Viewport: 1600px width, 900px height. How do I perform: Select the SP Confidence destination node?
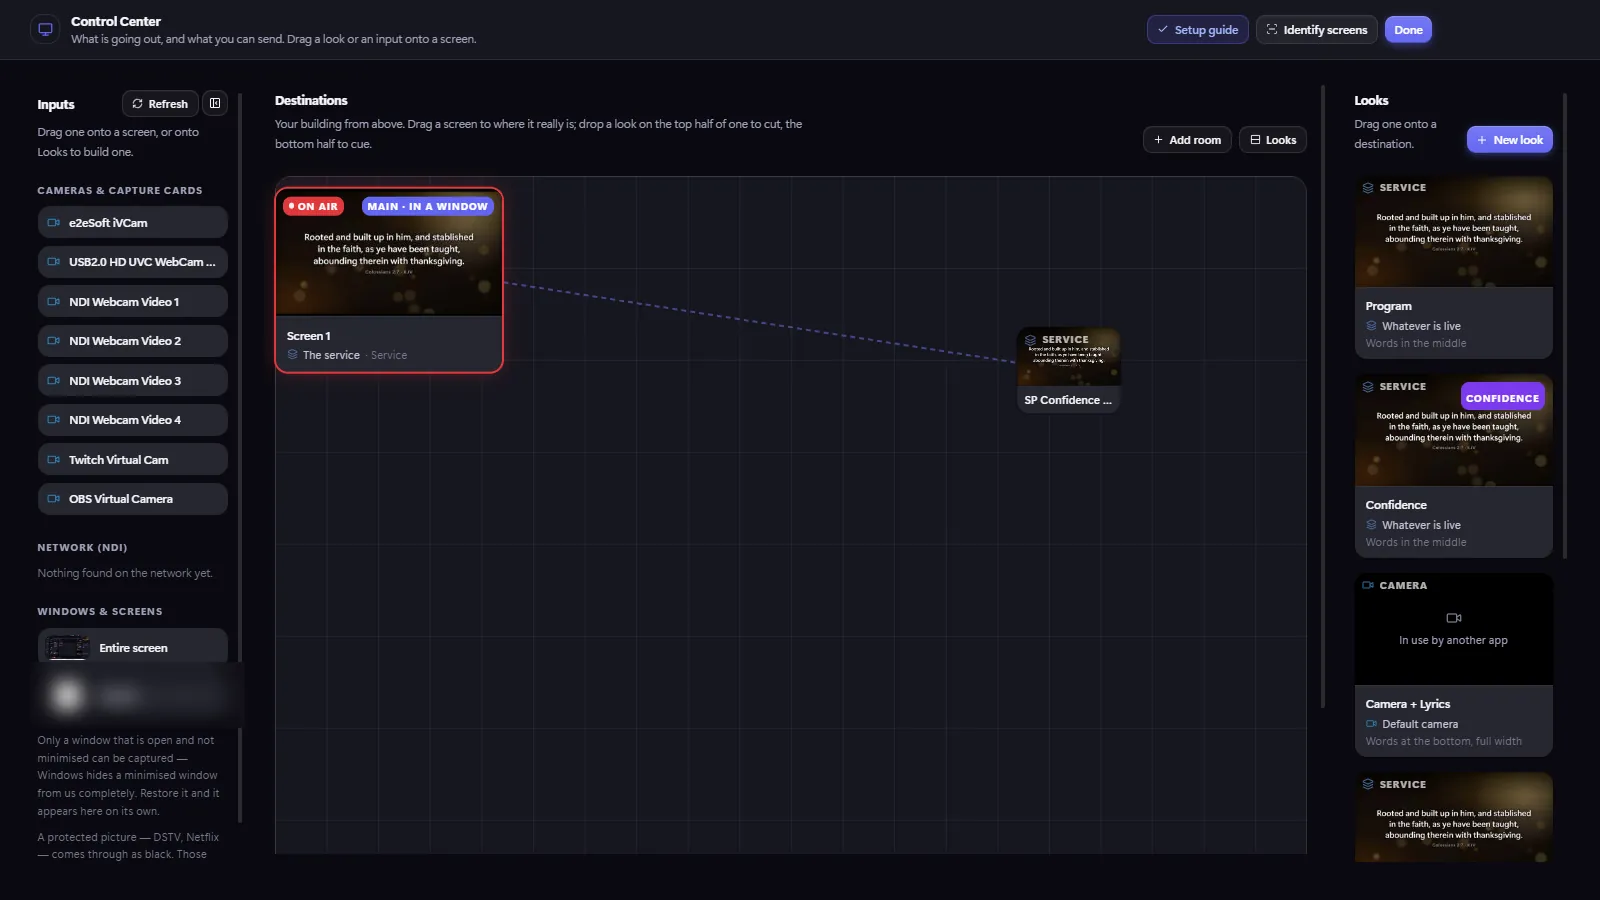tap(1069, 370)
